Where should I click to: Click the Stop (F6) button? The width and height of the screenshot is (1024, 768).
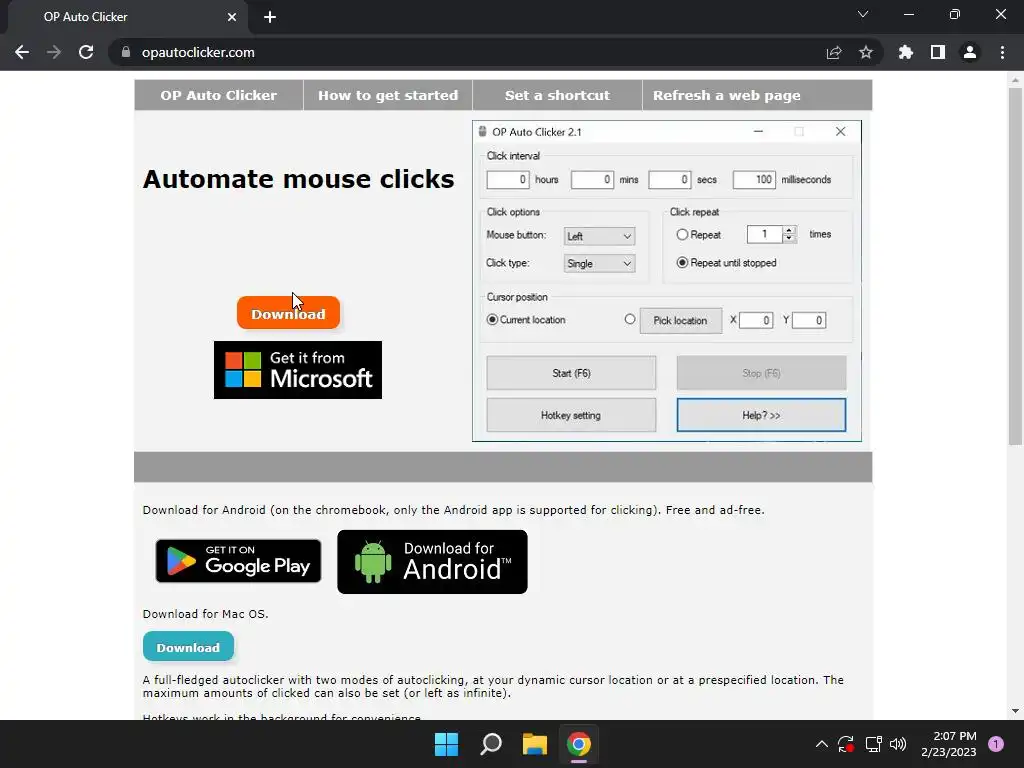click(x=761, y=373)
